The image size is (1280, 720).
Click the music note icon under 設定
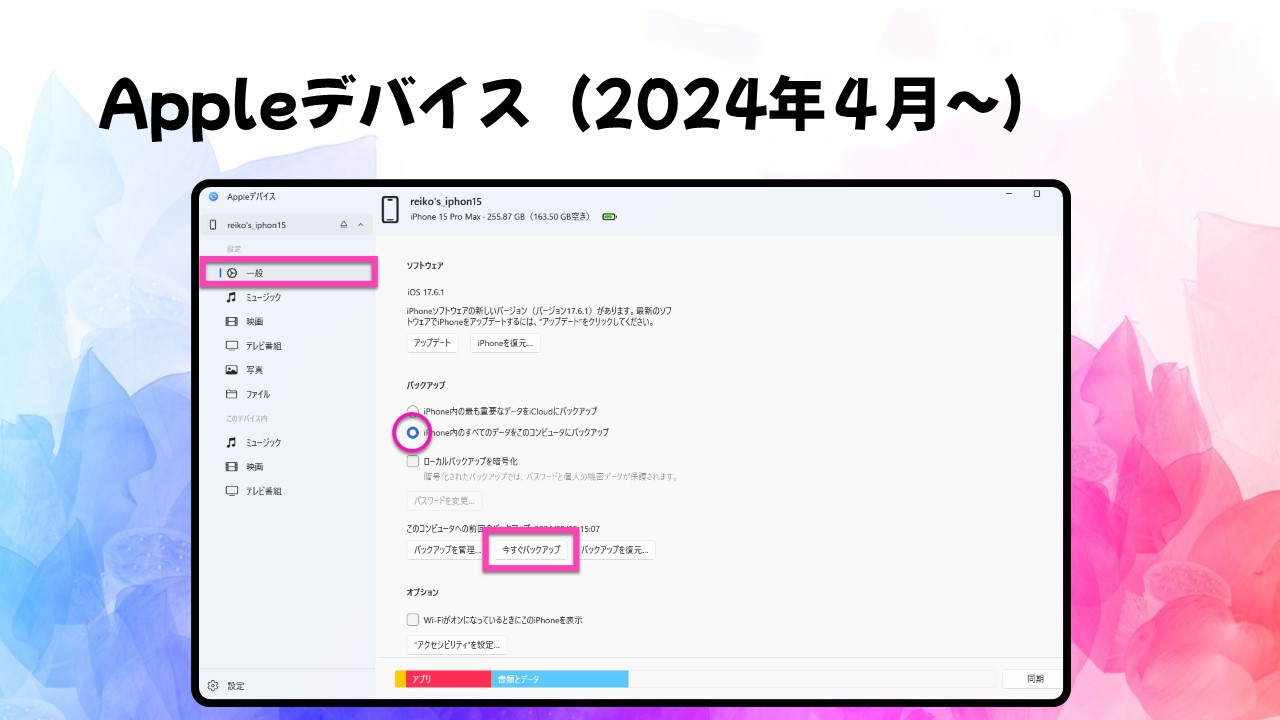click(x=231, y=297)
